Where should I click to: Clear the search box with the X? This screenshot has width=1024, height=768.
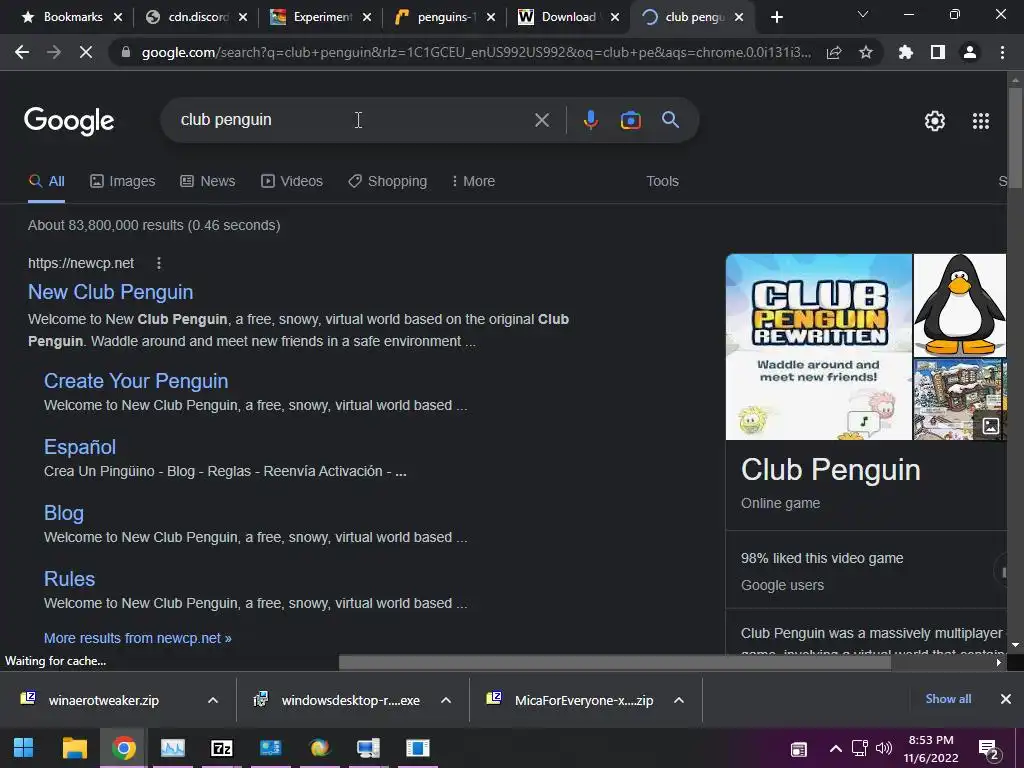pyautogui.click(x=541, y=120)
